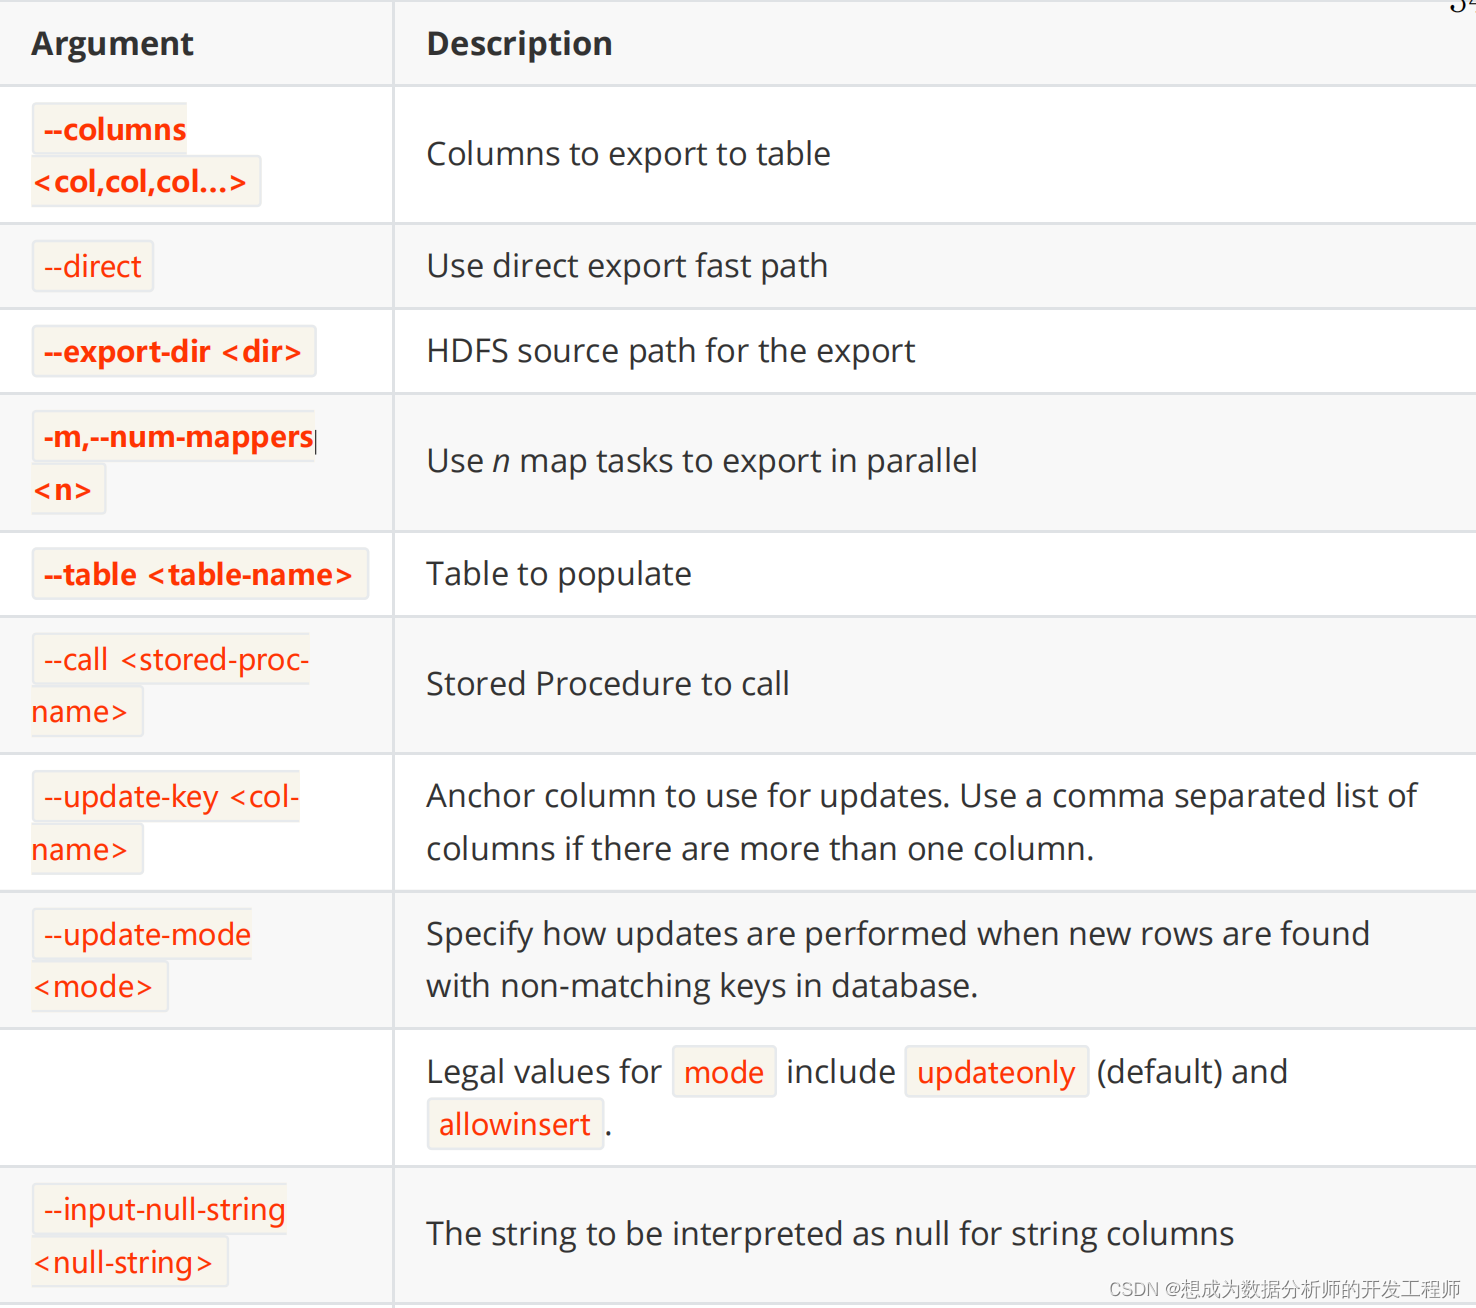
Task: Click the --export-dir <dir> code label
Action: pyautogui.click(x=174, y=351)
